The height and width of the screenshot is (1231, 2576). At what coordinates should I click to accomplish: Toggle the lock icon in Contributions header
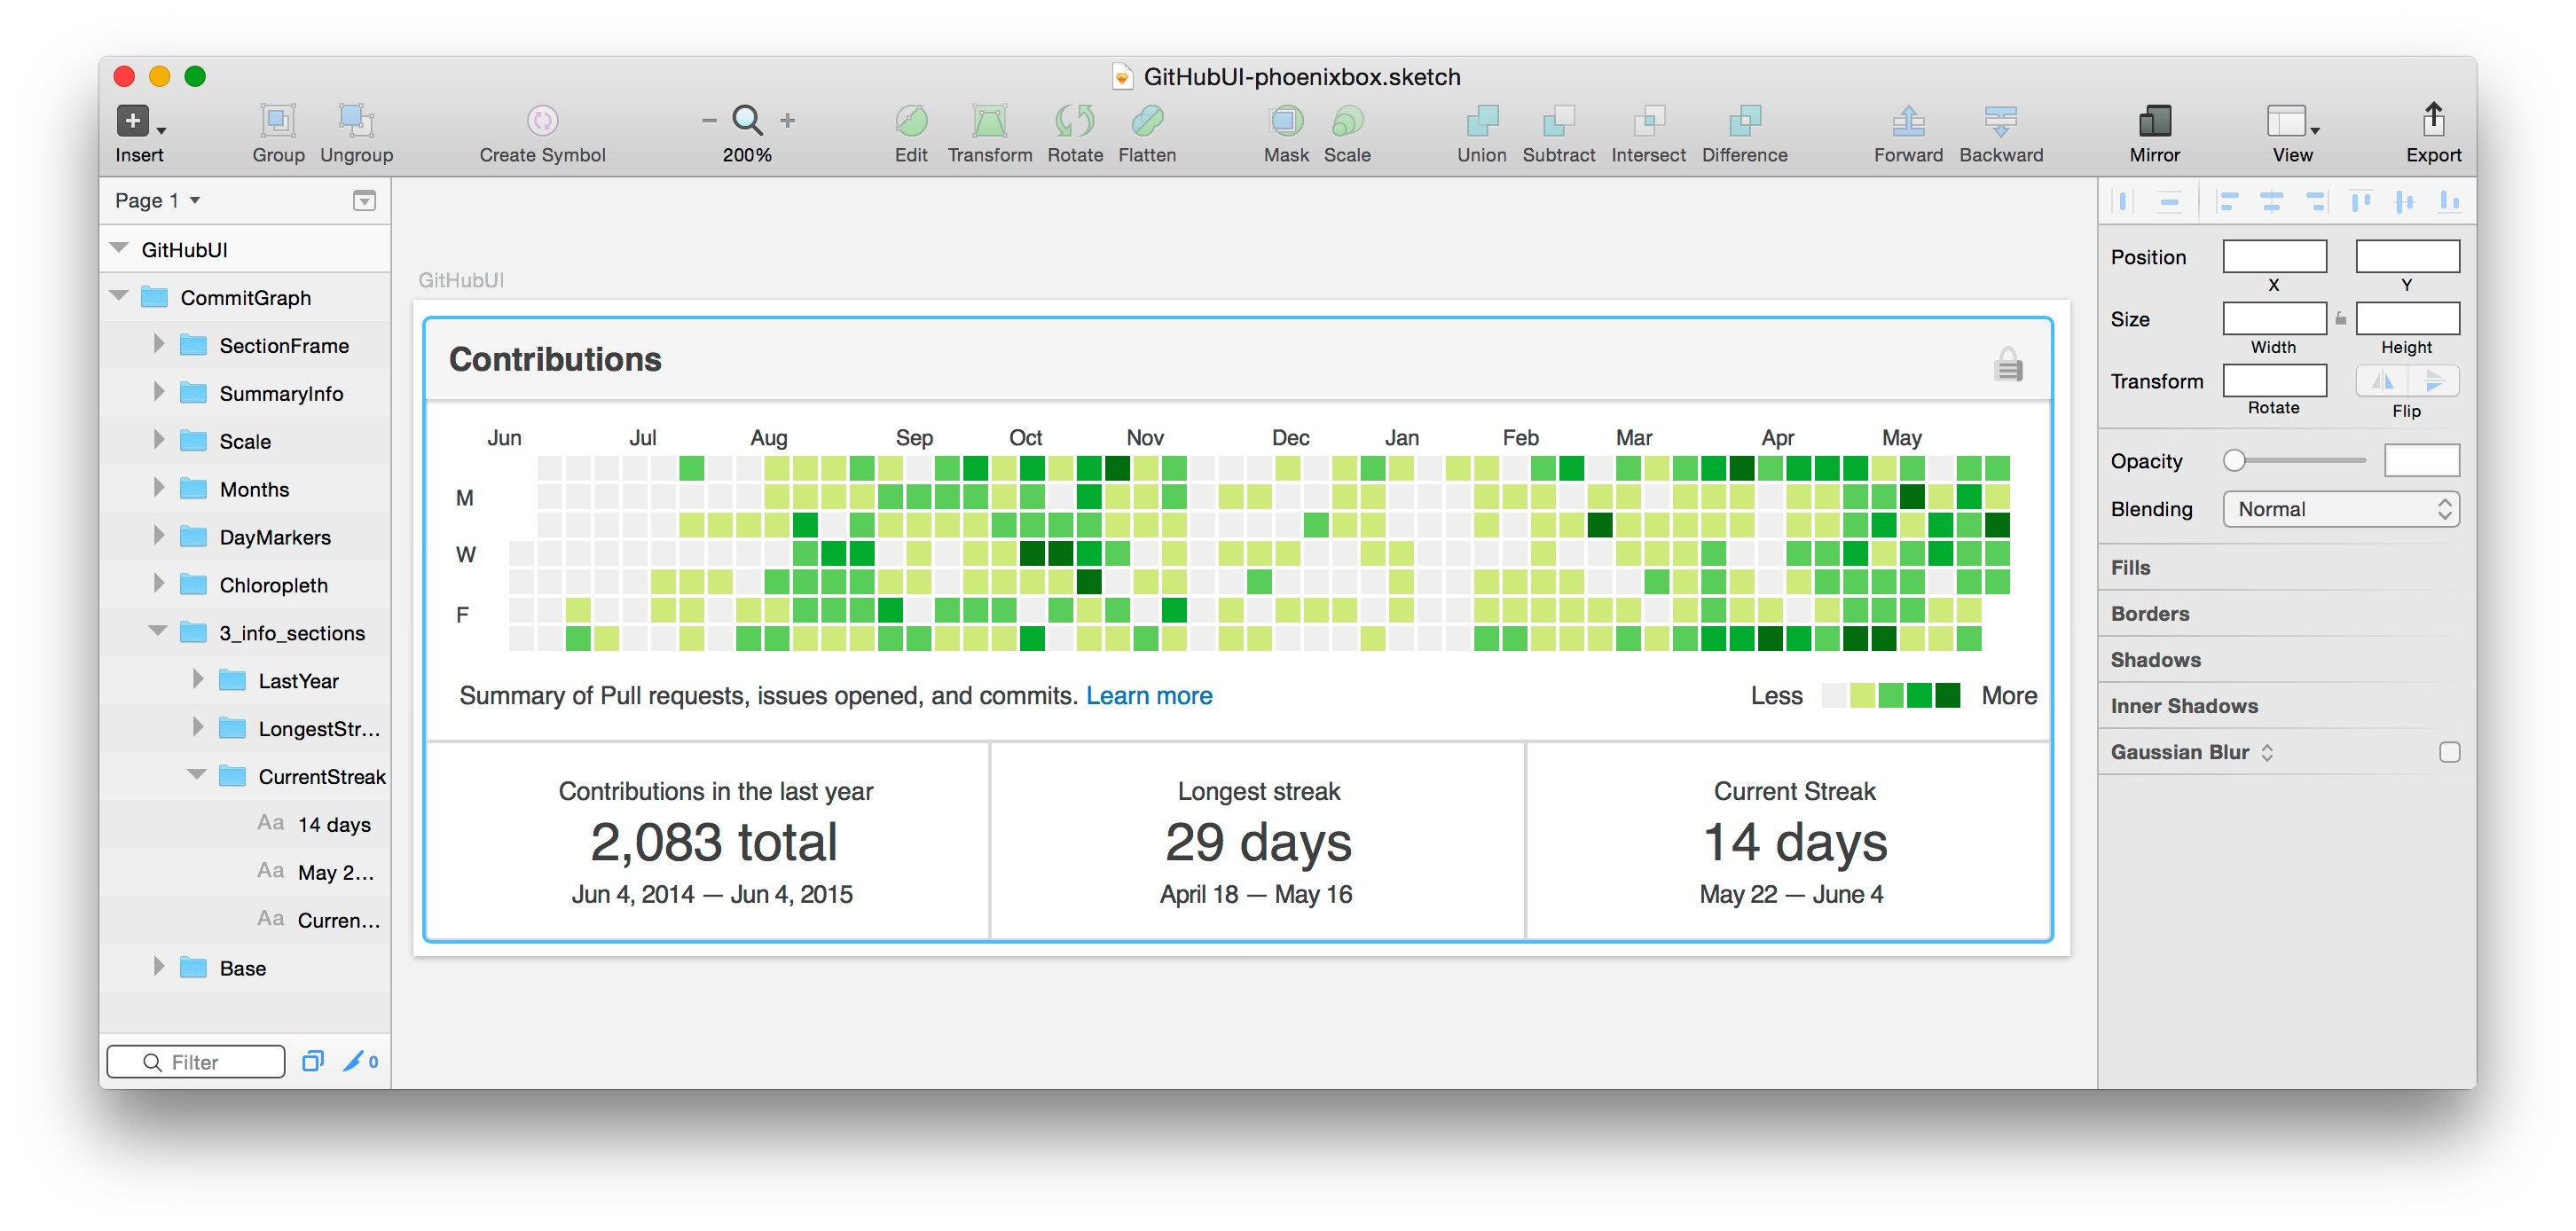tap(2008, 364)
